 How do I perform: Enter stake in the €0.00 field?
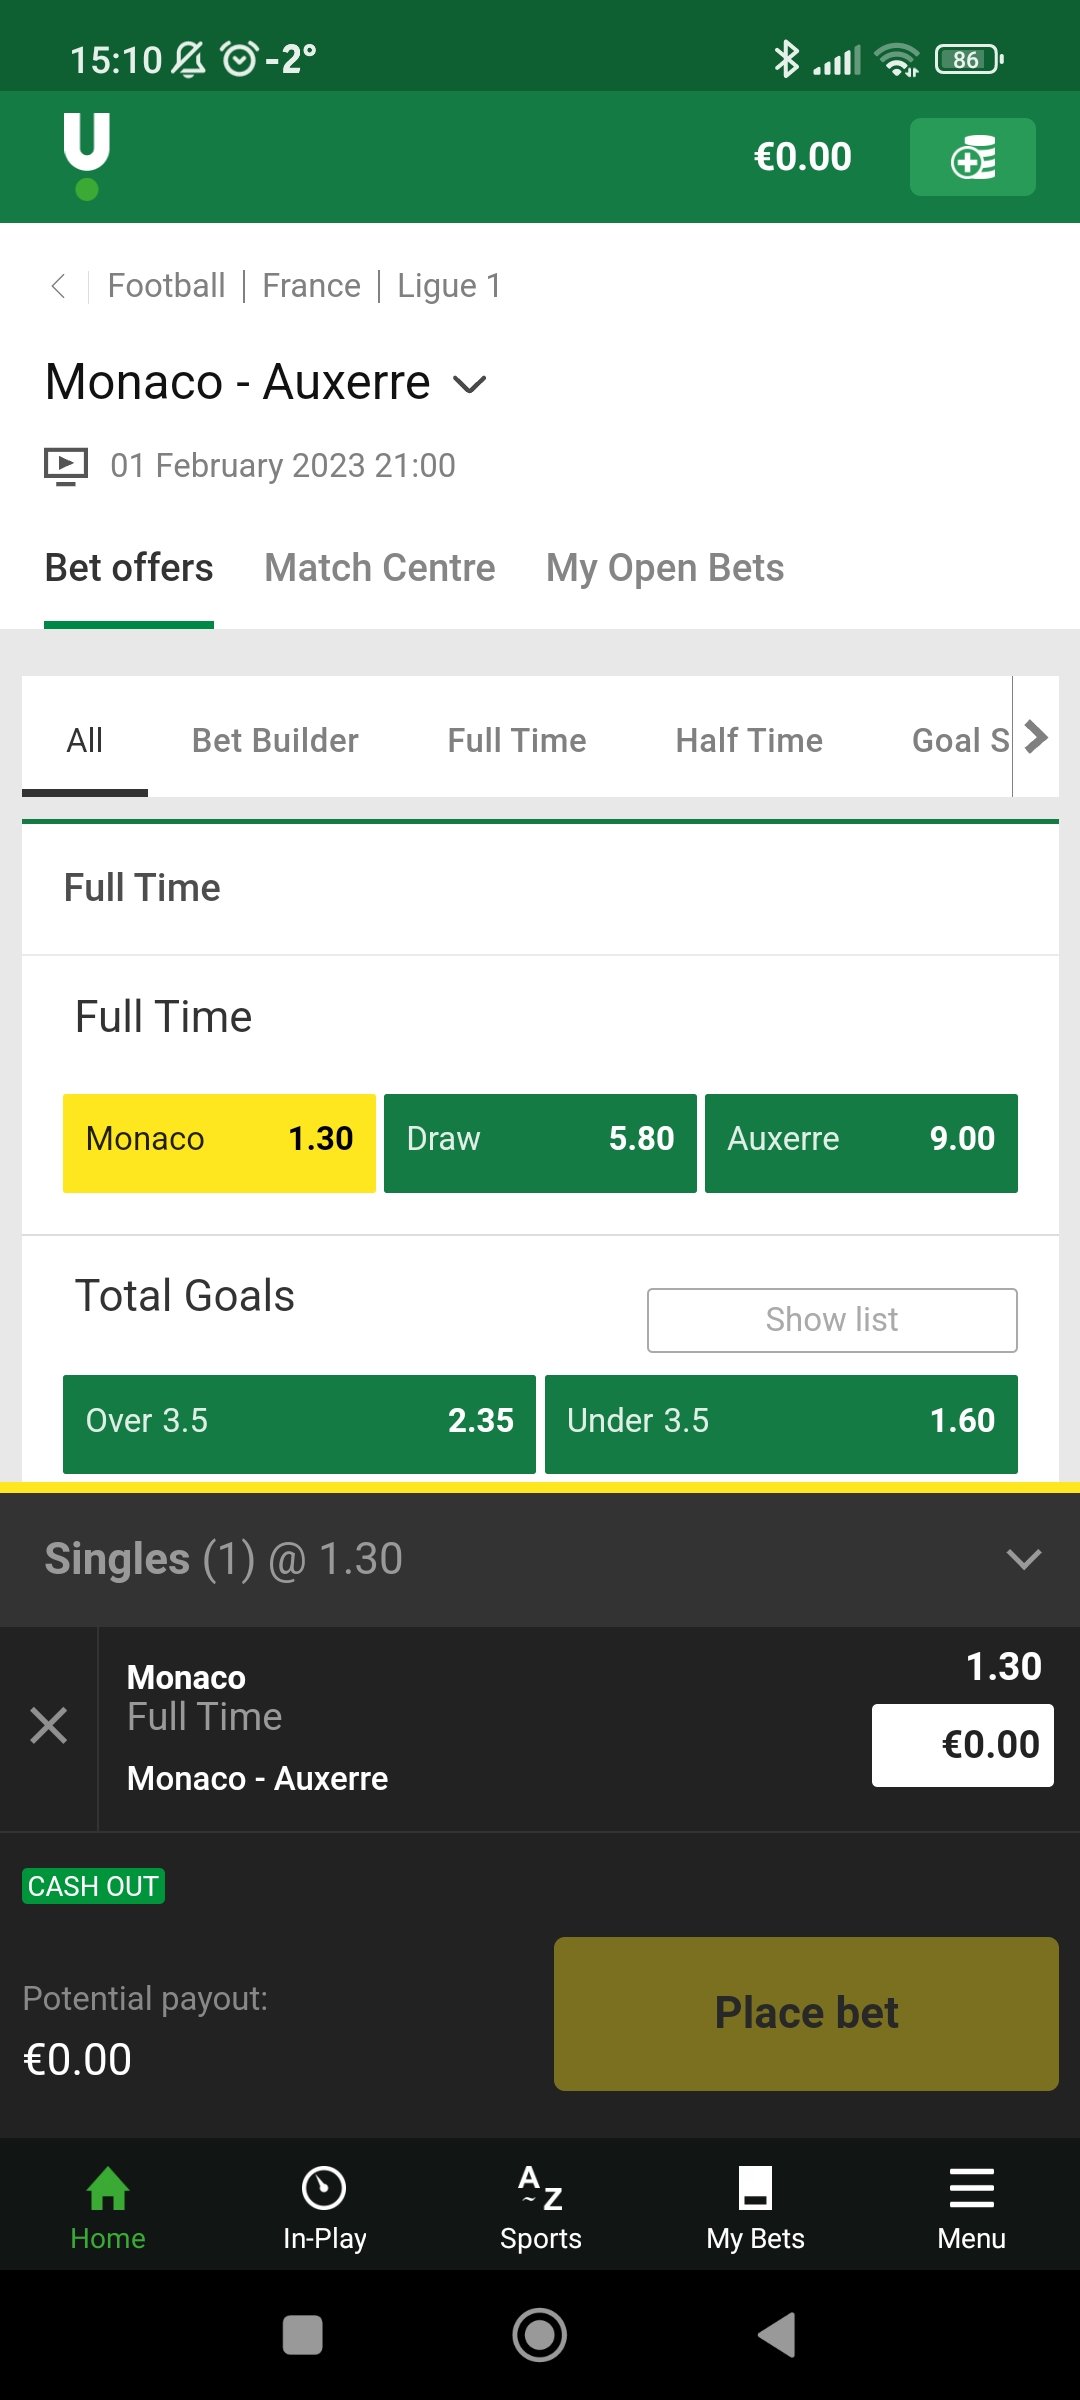[962, 1745]
